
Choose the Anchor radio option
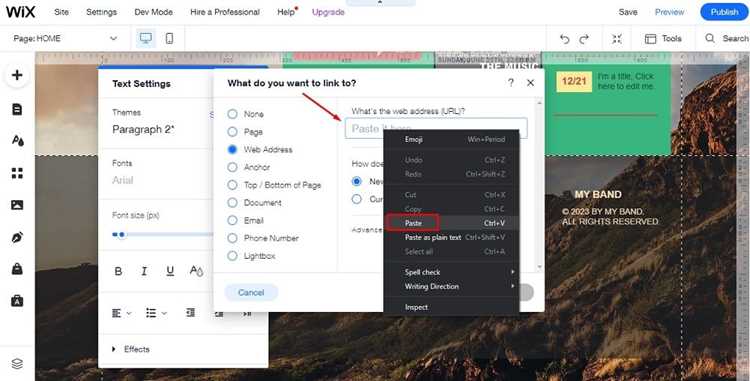(x=249, y=167)
